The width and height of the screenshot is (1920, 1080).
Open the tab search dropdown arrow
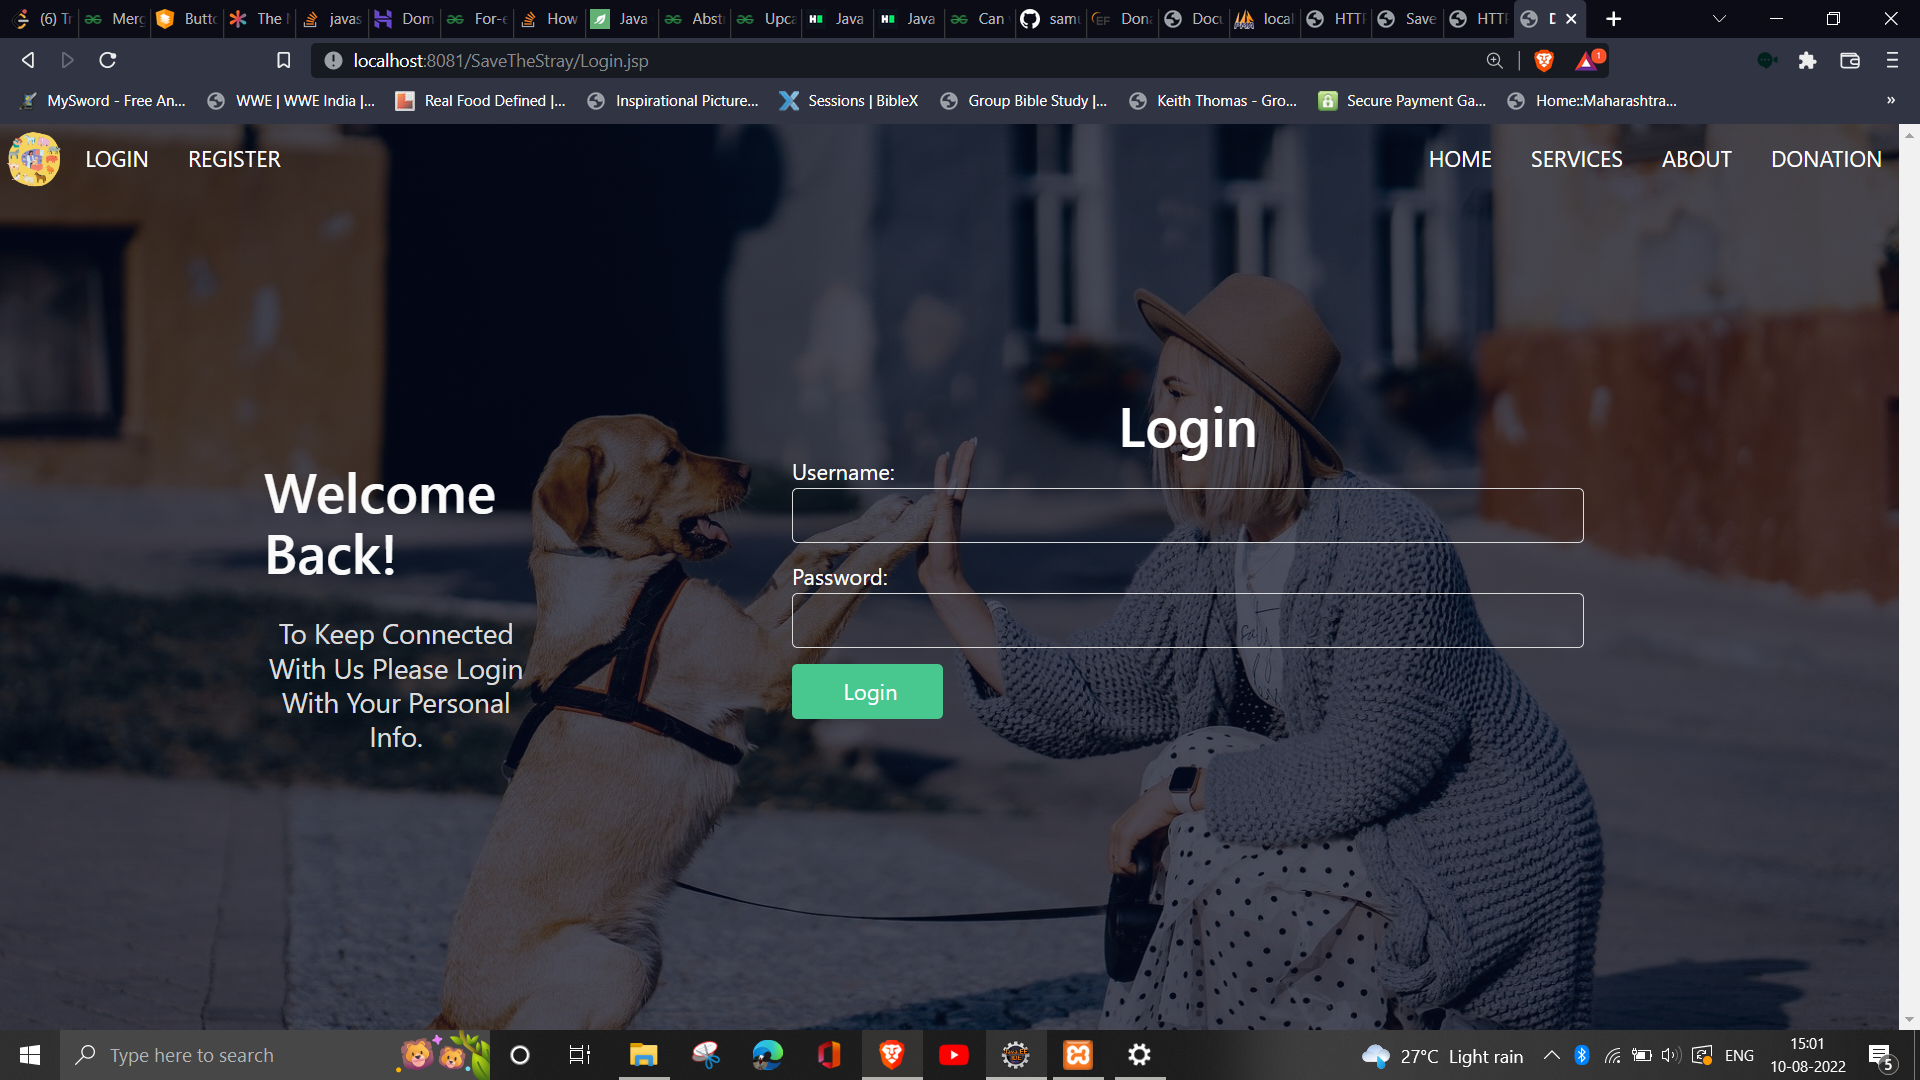[1719, 19]
